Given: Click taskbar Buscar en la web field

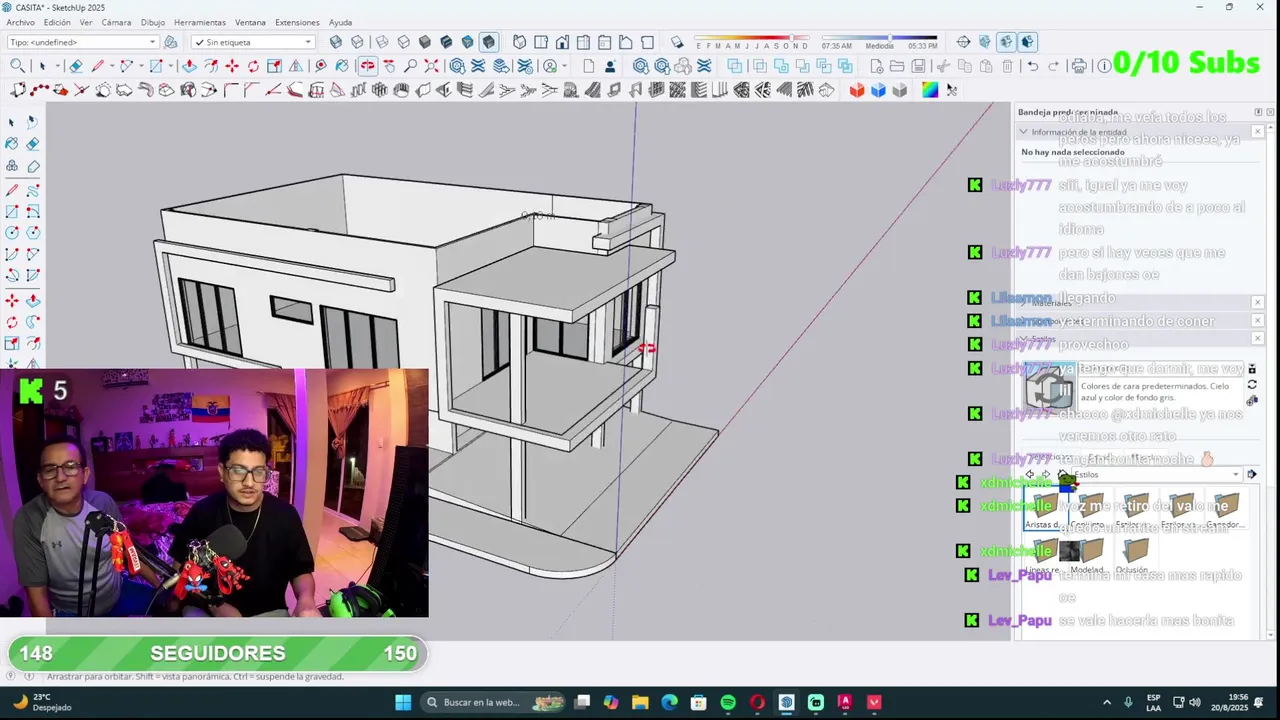Looking at the screenshot, I should pos(492,702).
